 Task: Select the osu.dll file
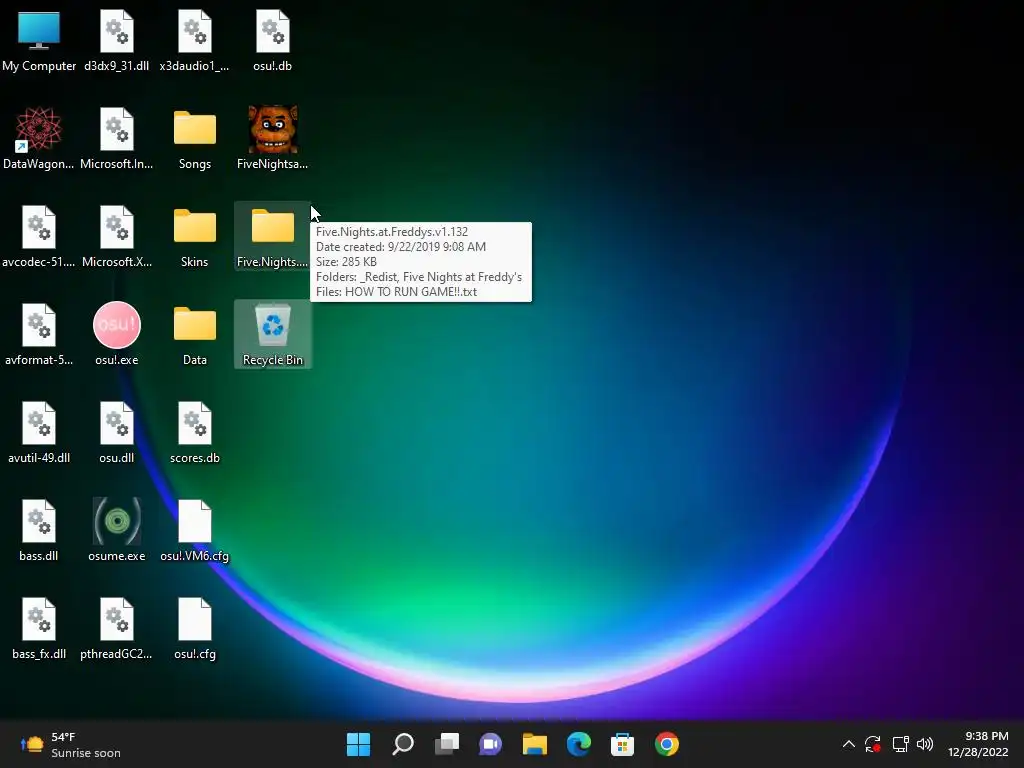pos(116,432)
